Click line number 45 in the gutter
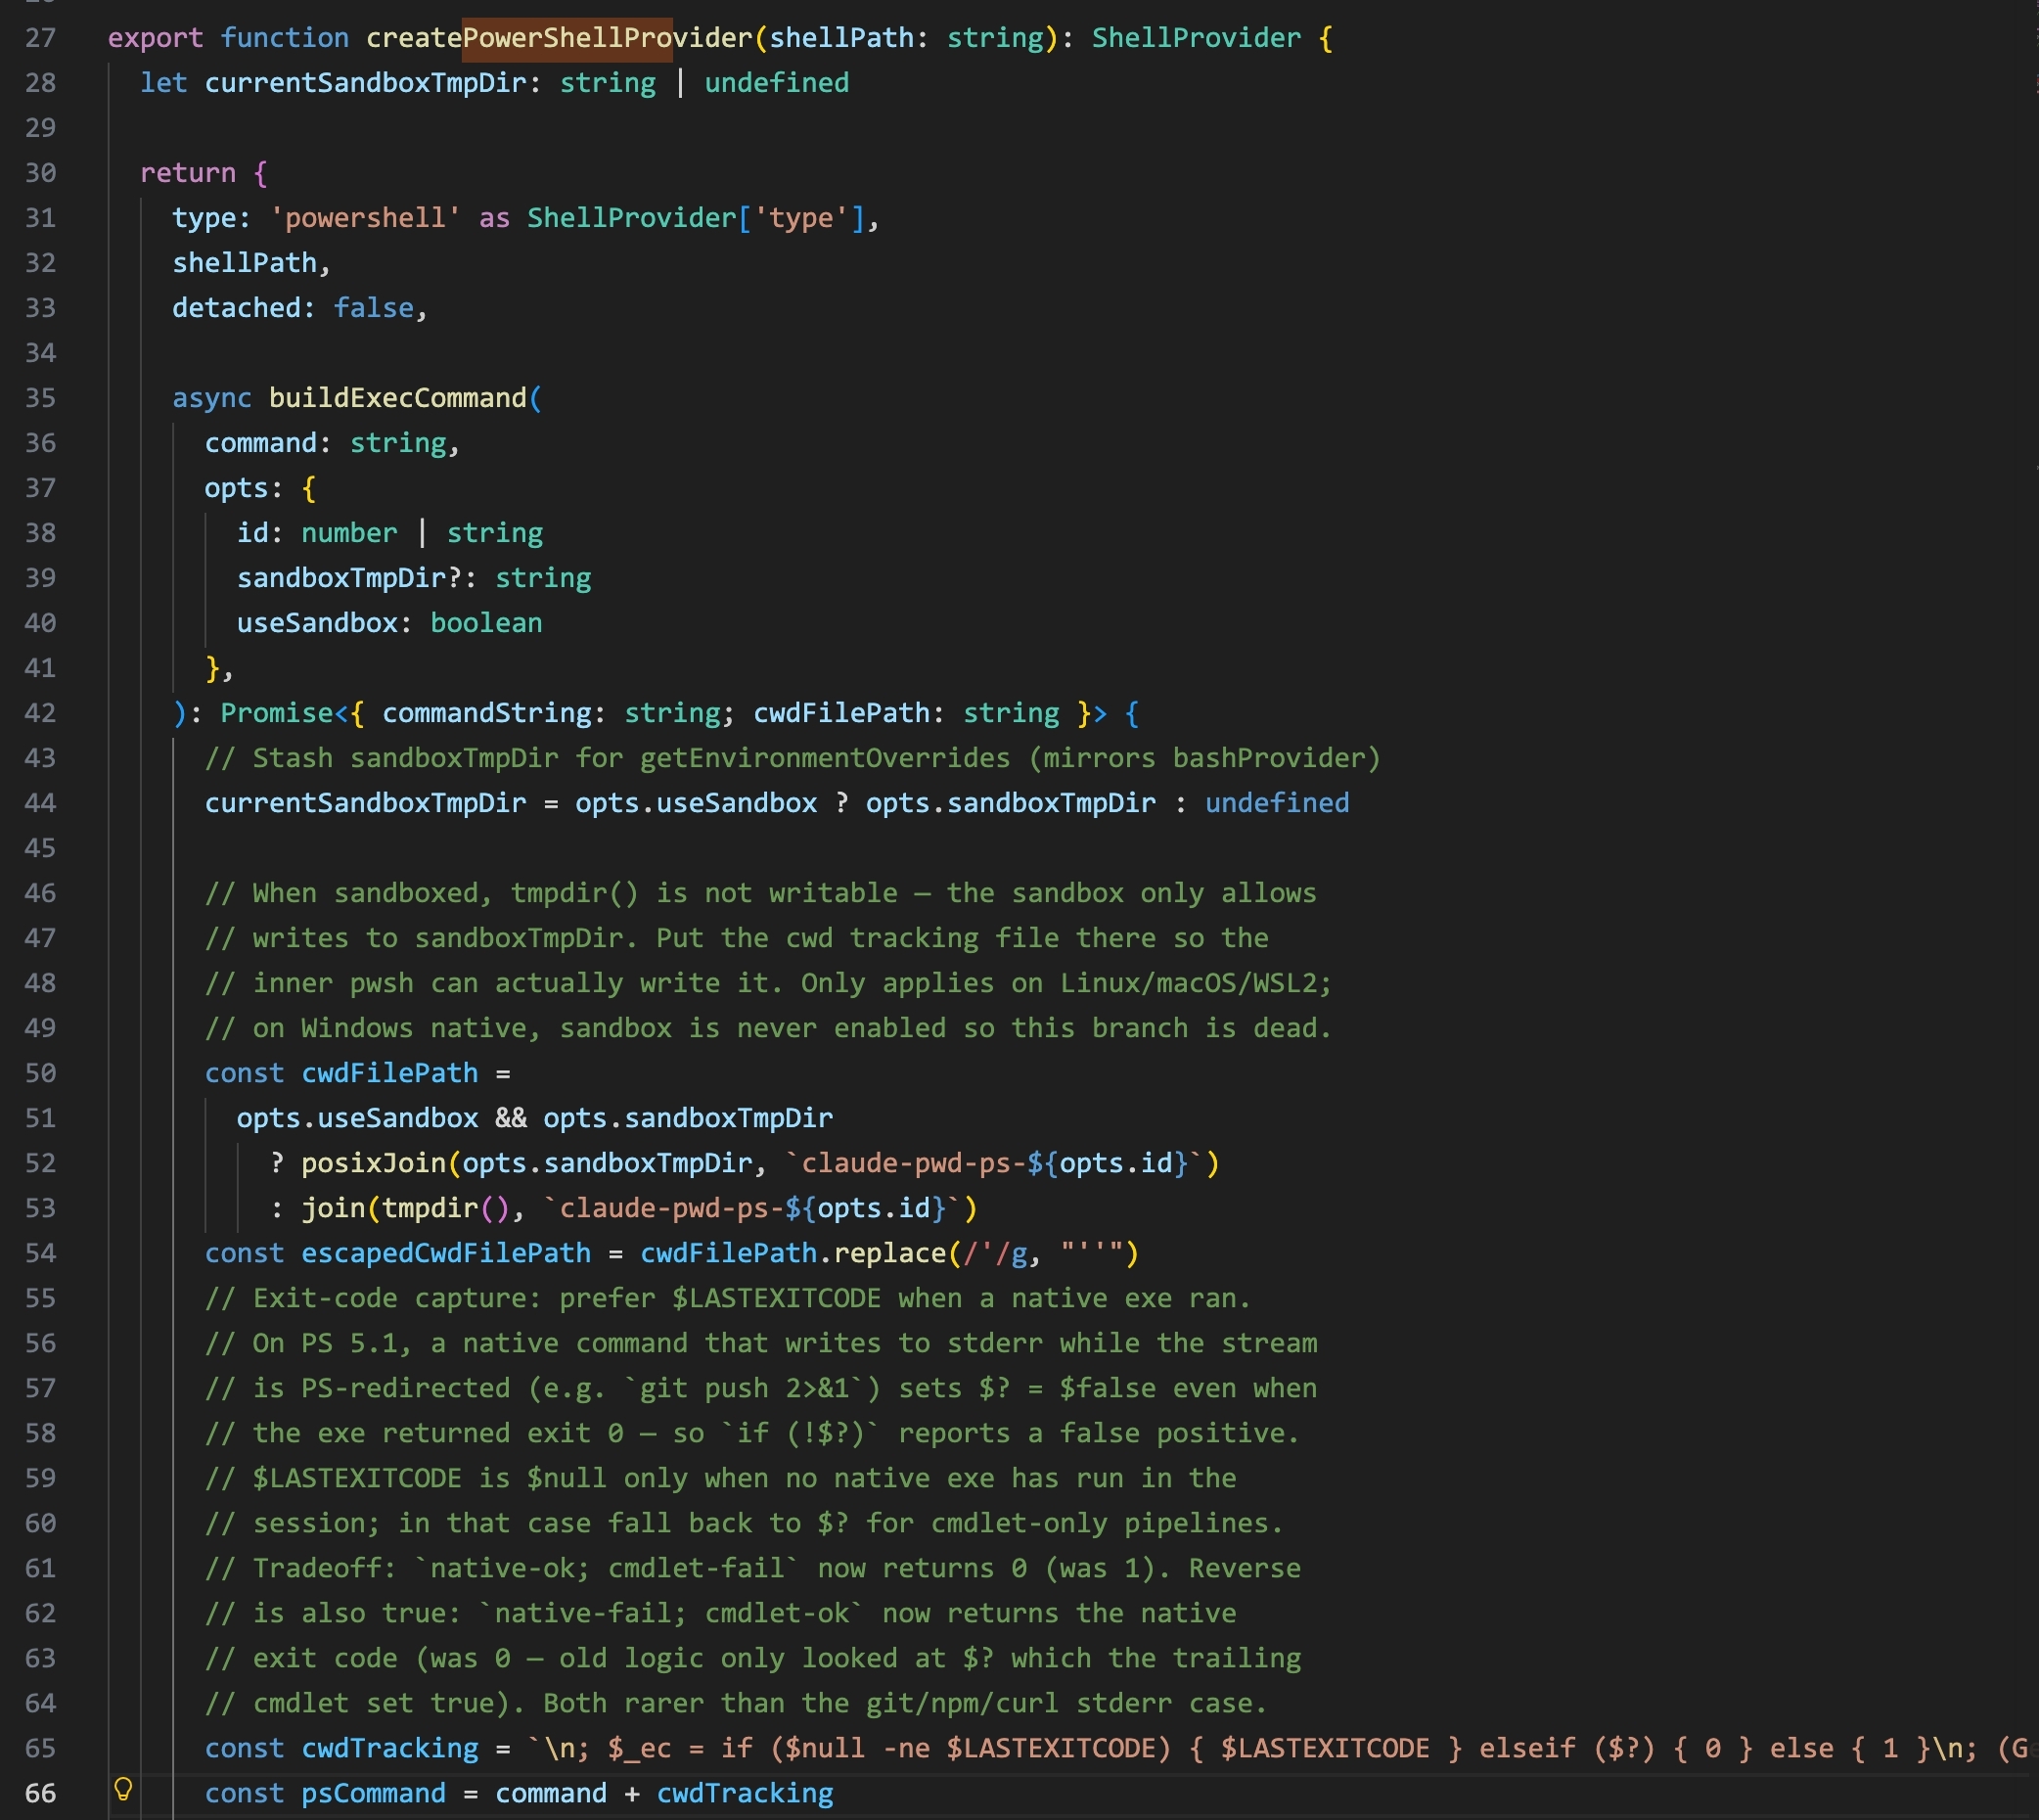 tap(40, 848)
